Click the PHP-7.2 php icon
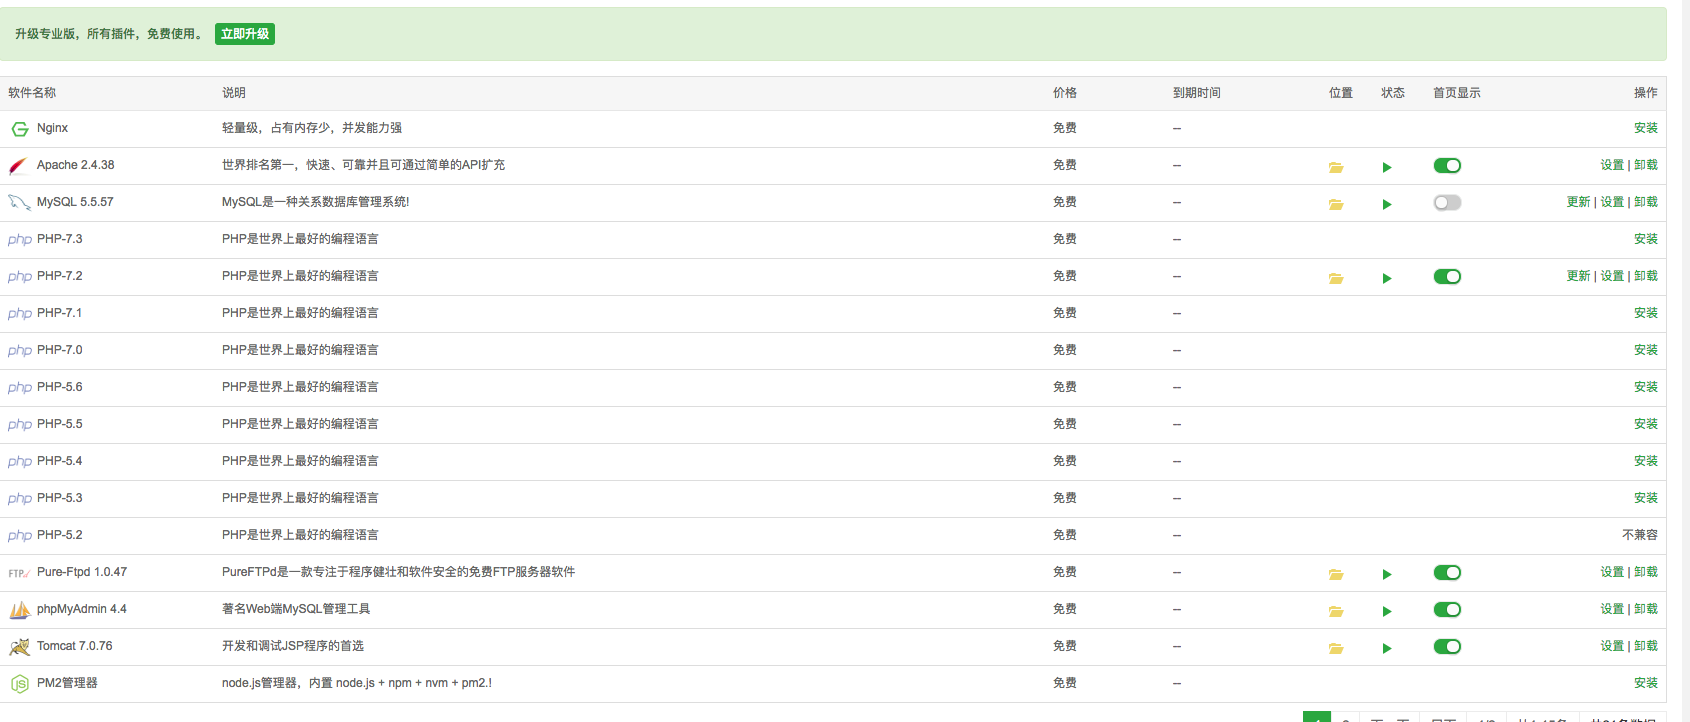 [19, 277]
